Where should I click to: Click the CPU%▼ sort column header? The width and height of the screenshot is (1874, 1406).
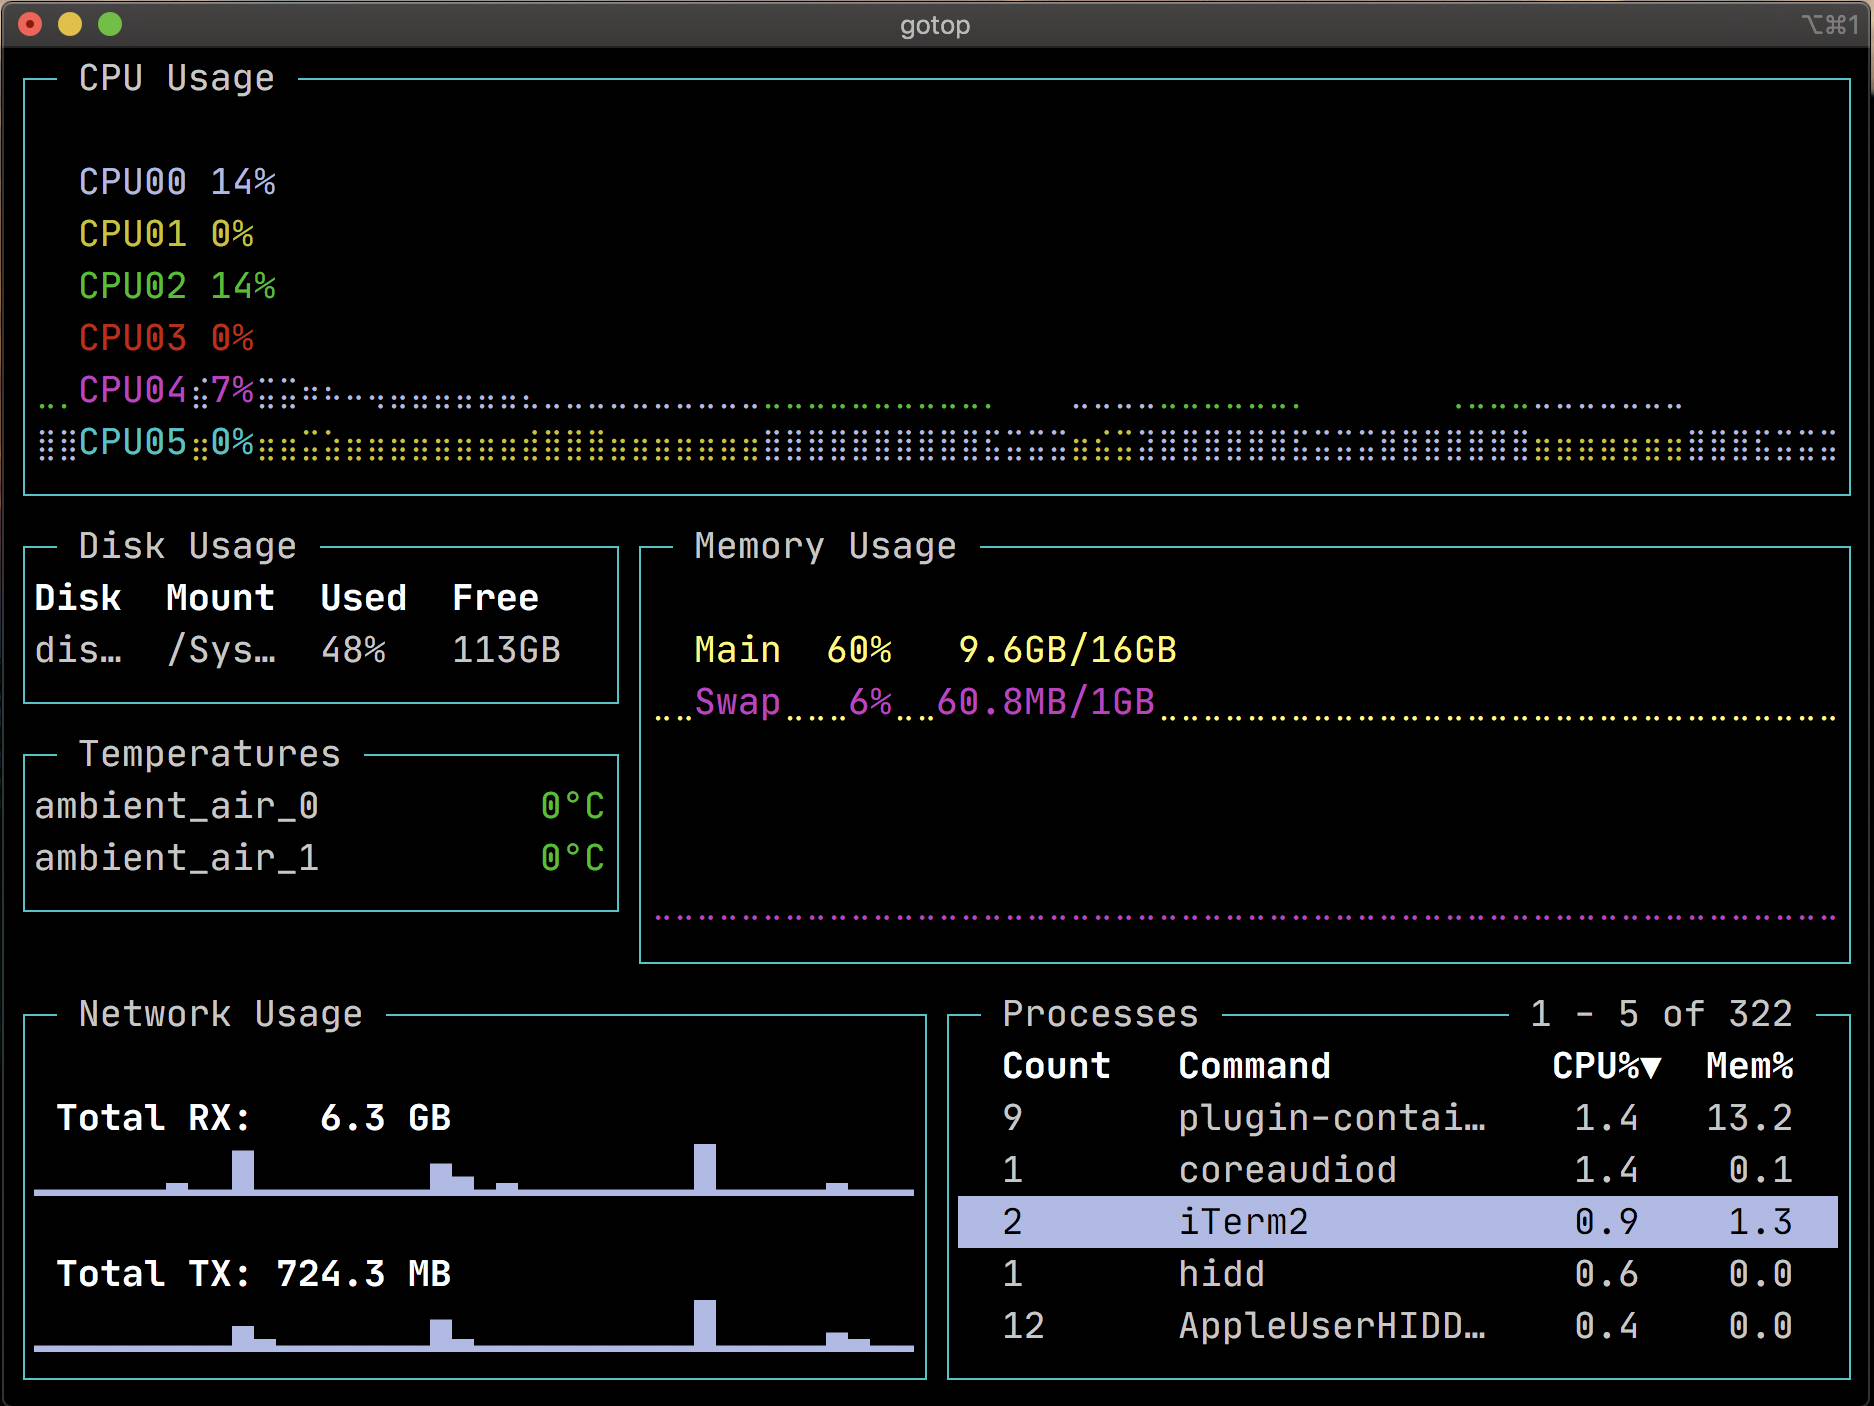pyautogui.click(x=1606, y=1066)
